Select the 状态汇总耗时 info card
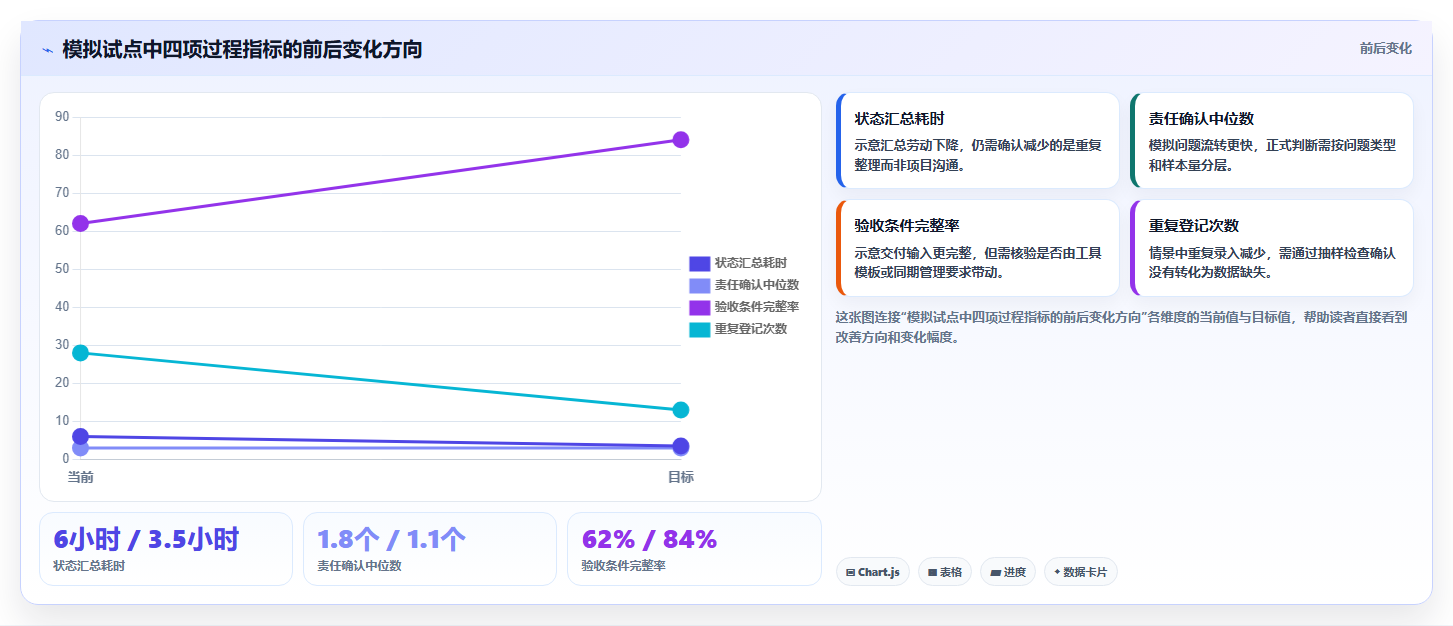This screenshot has width=1453, height=626. 977,141
